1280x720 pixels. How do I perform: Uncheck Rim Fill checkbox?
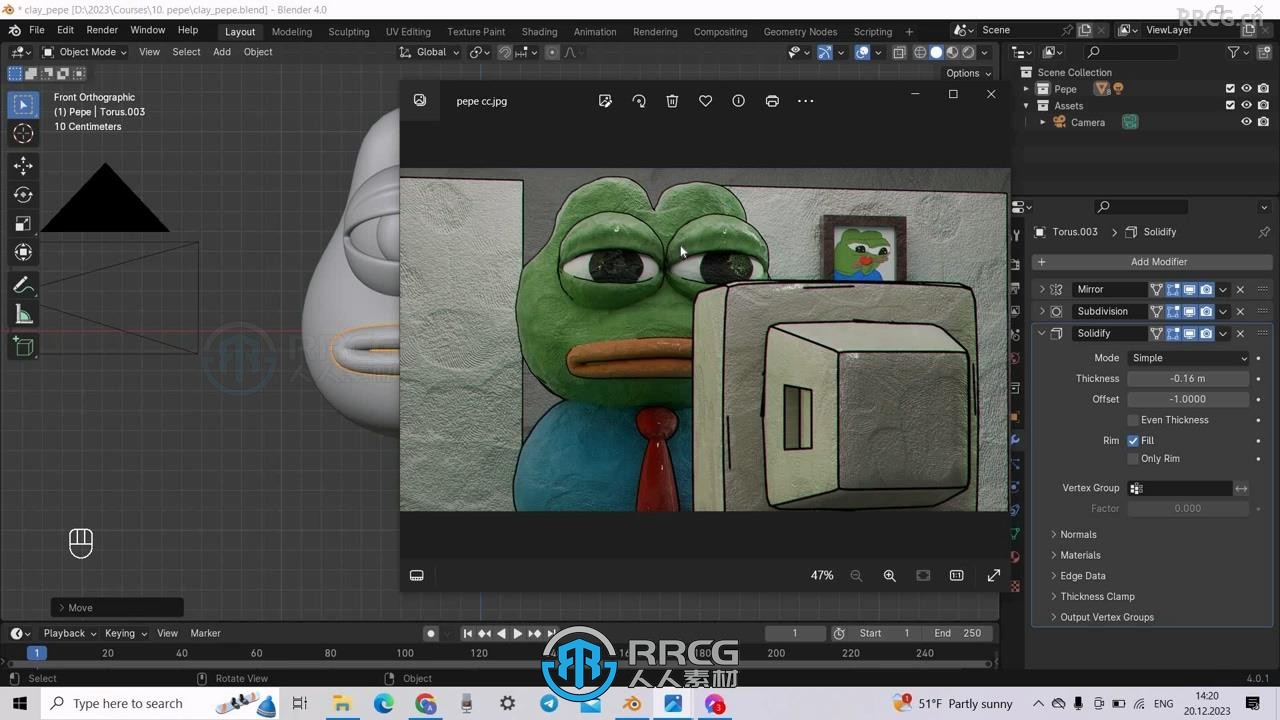[1133, 440]
